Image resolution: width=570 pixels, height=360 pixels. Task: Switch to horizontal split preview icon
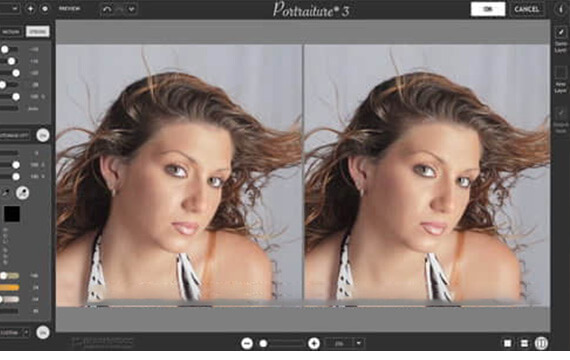[x=524, y=343]
